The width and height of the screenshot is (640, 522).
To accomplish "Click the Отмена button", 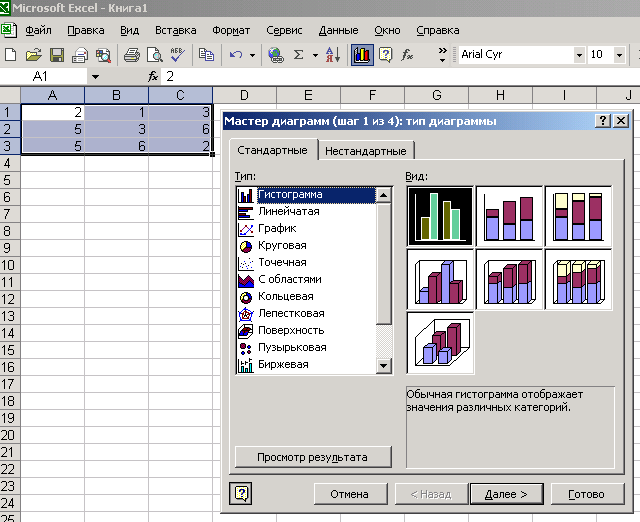I will [x=350, y=494].
